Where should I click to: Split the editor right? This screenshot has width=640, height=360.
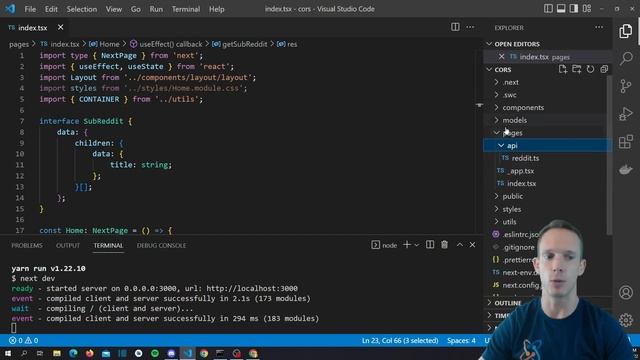(455, 27)
